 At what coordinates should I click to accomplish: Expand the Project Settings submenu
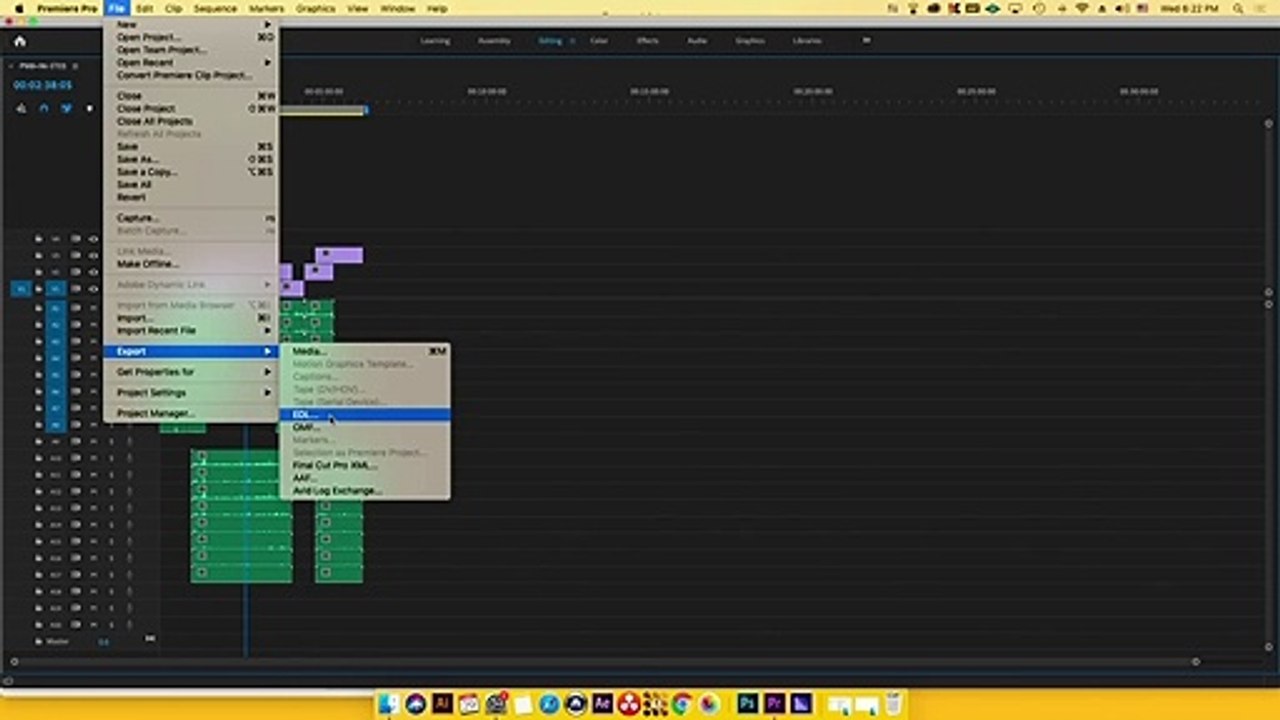pyautogui.click(x=190, y=392)
